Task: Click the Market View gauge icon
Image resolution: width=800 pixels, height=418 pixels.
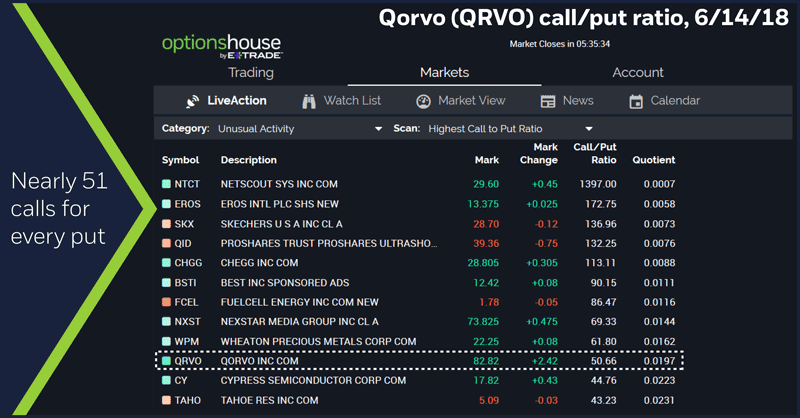Action: [423, 101]
